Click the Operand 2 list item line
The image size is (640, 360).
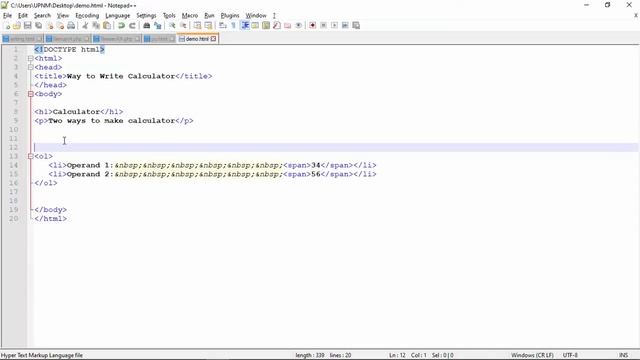click(212, 174)
